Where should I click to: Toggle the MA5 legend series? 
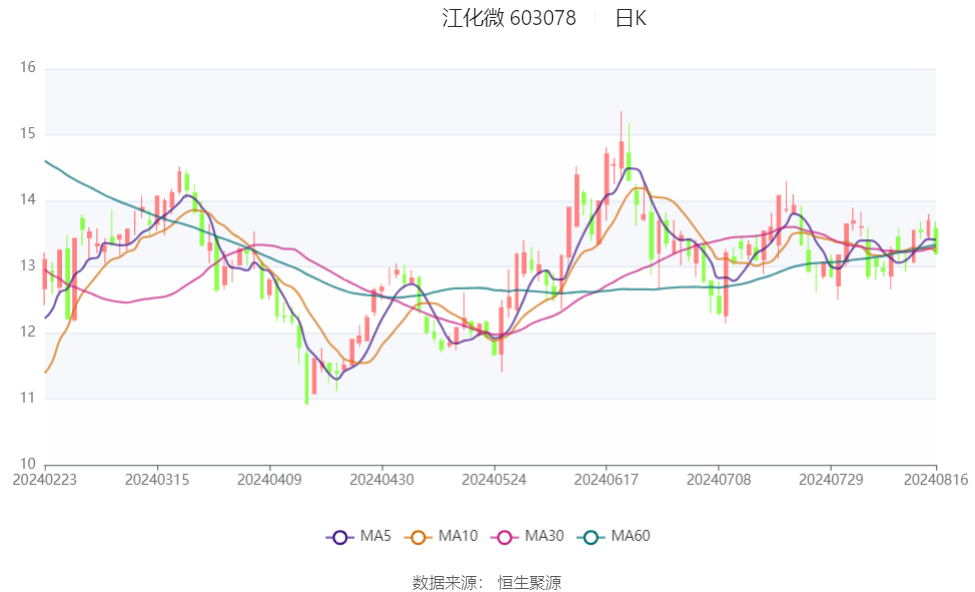(359, 536)
